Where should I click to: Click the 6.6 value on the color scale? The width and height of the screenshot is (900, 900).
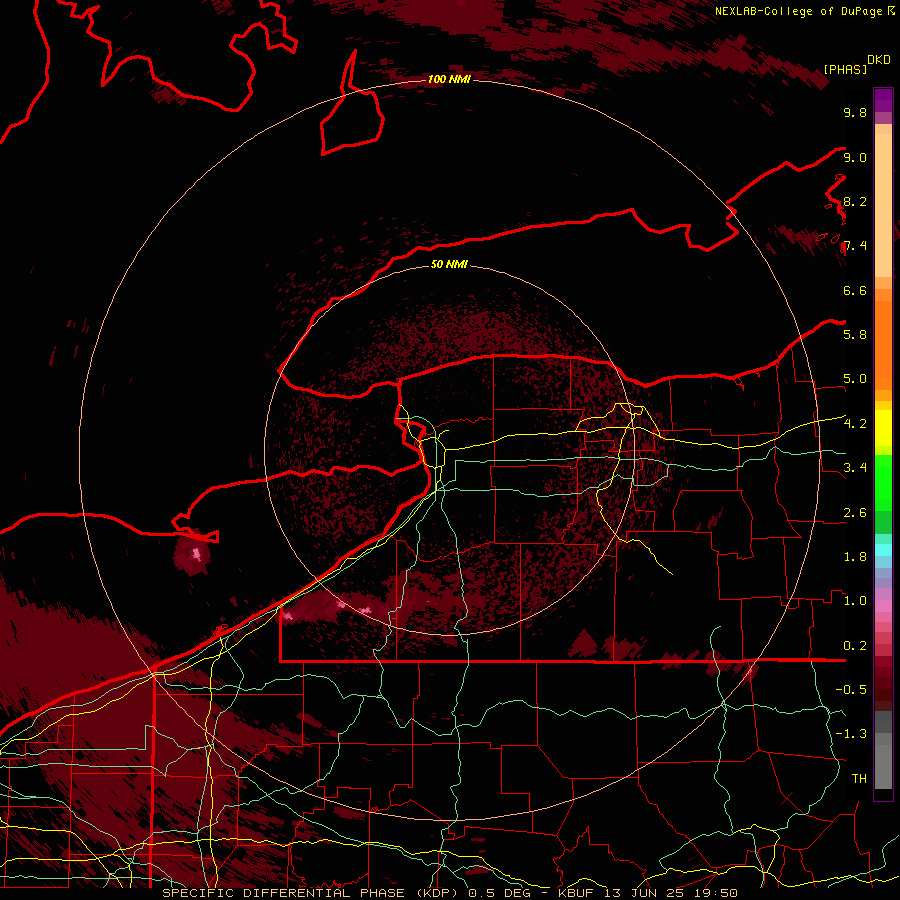click(x=855, y=290)
